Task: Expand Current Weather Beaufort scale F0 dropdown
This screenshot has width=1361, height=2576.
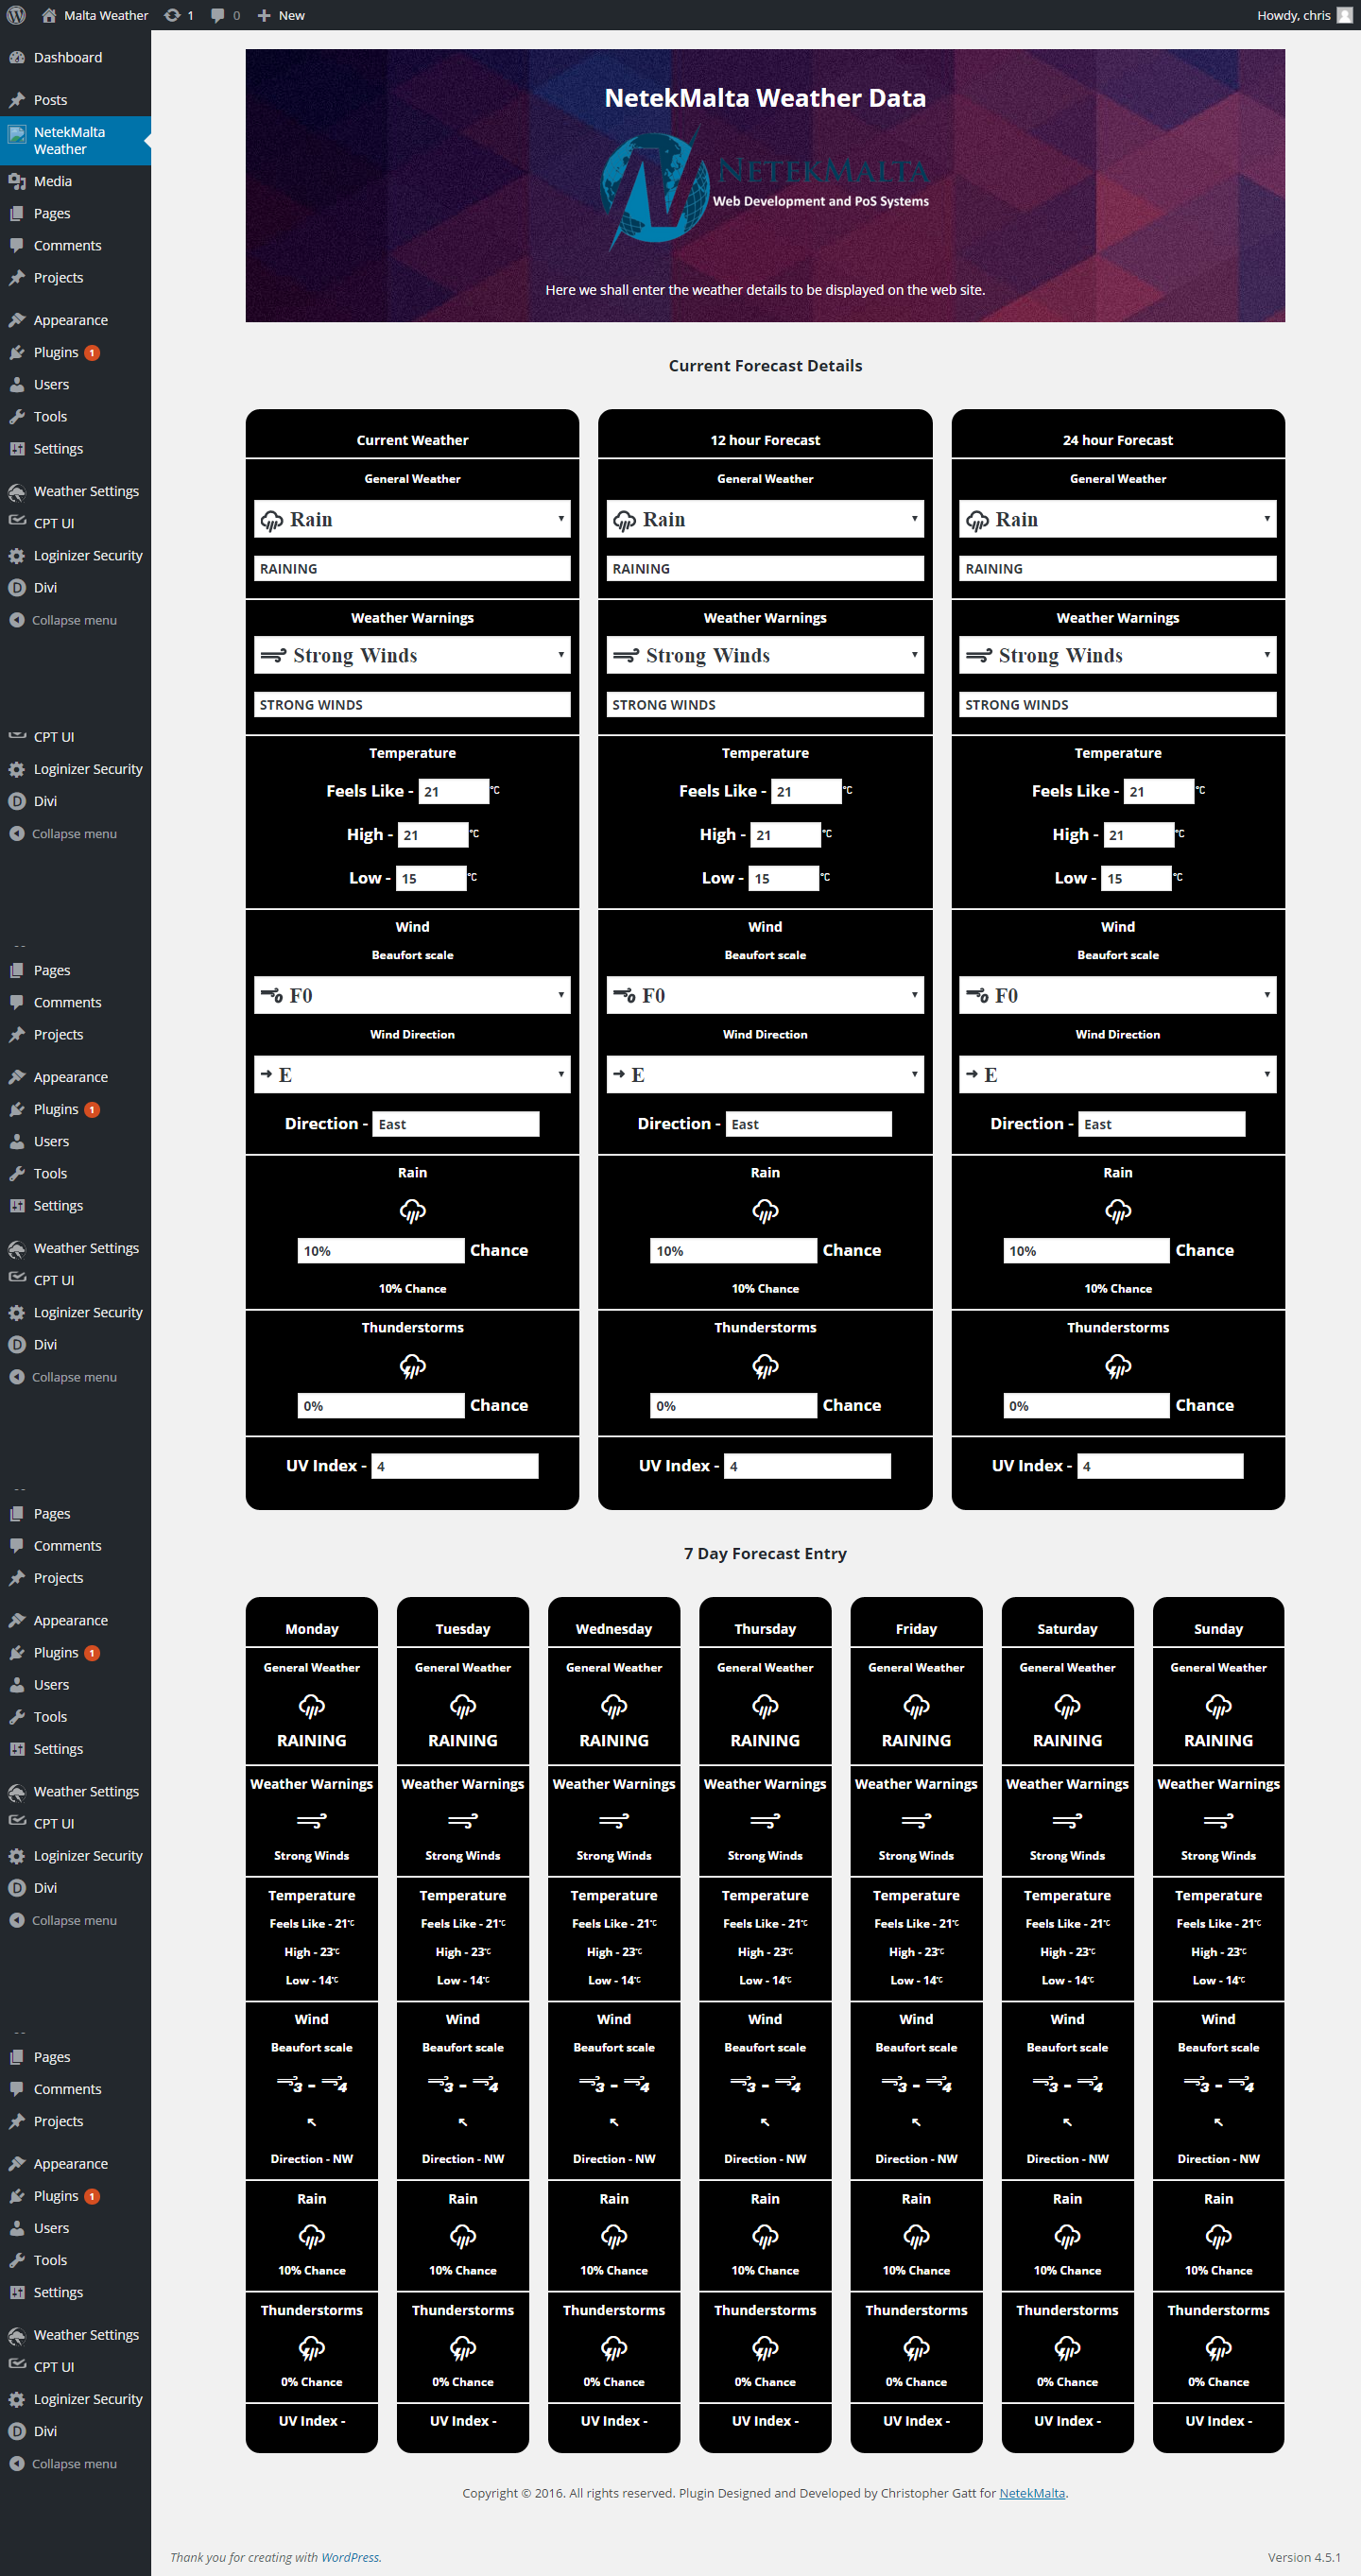Action: tap(412, 995)
